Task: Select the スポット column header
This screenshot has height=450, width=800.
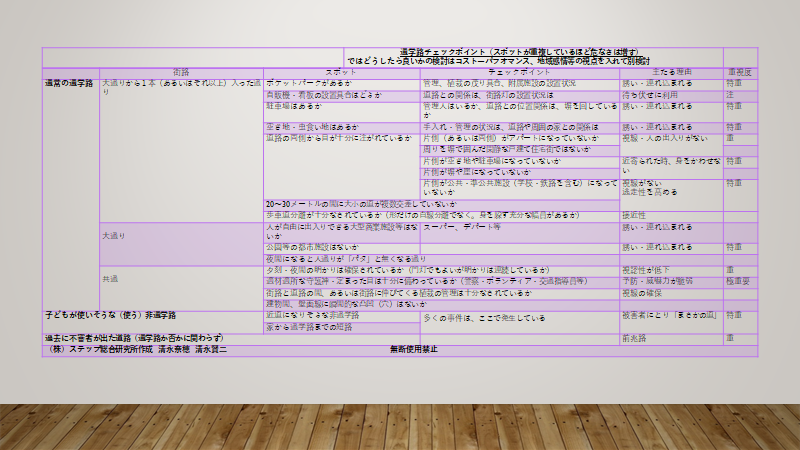Action: coord(342,73)
